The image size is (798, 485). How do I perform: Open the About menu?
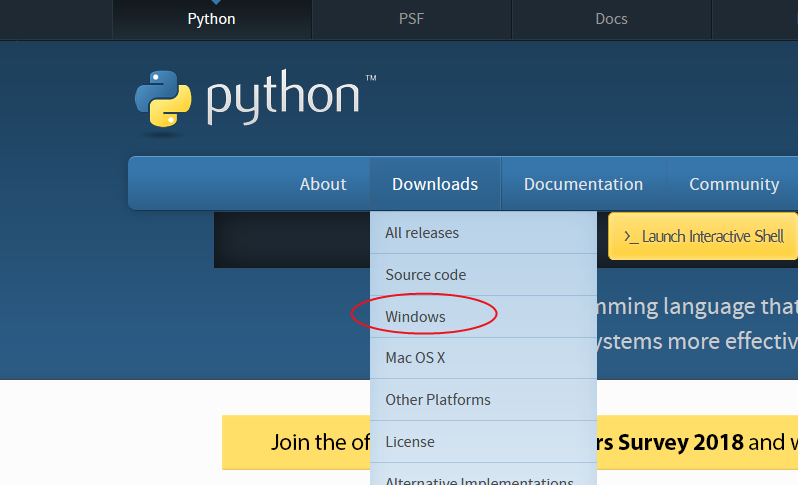pyautogui.click(x=323, y=184)
